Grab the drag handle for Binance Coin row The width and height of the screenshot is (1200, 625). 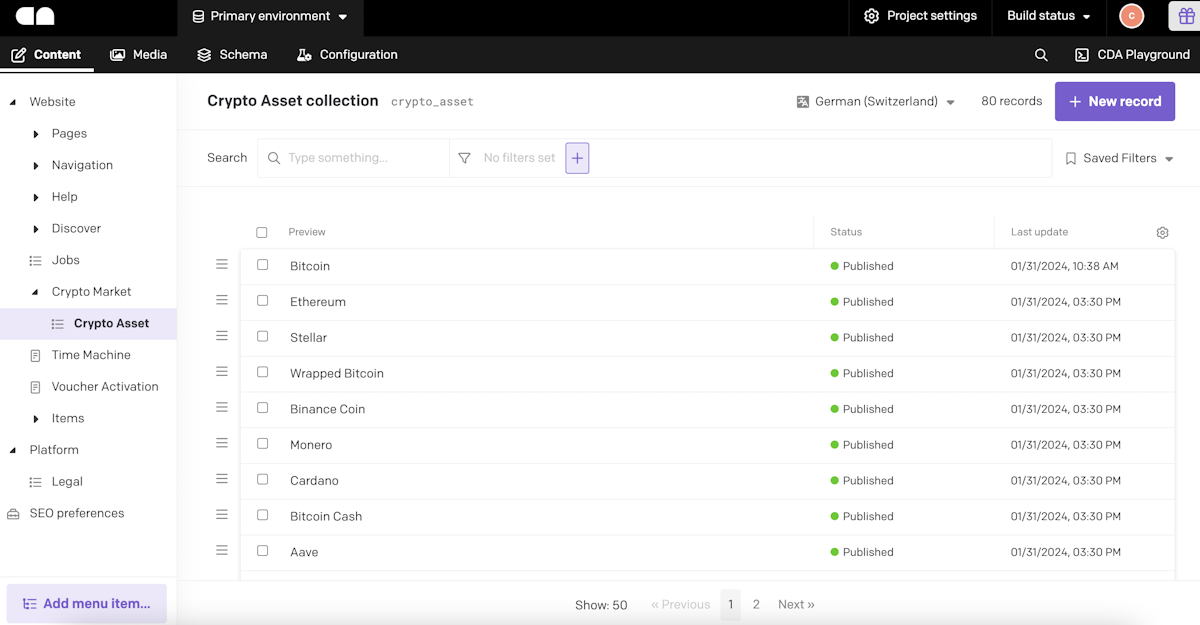click(x=222, y=407)
